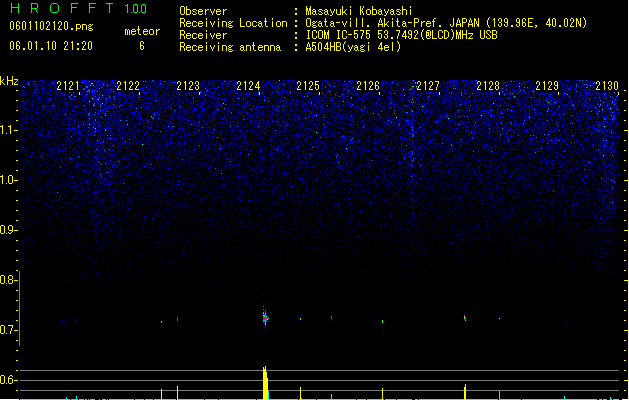Click the 1.1 kHz axis label
The width and height of the screenshot is (629, 400).
pos(8,130)
